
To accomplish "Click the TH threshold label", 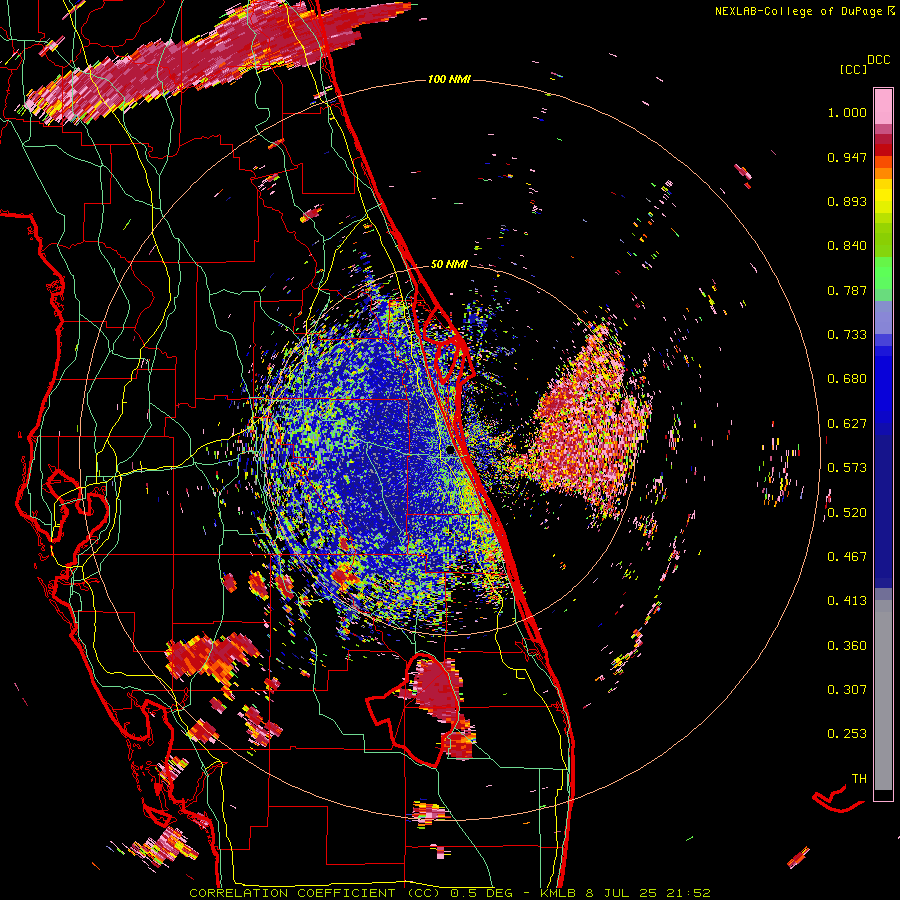I will pyautogui.click(x=859, y=779).
